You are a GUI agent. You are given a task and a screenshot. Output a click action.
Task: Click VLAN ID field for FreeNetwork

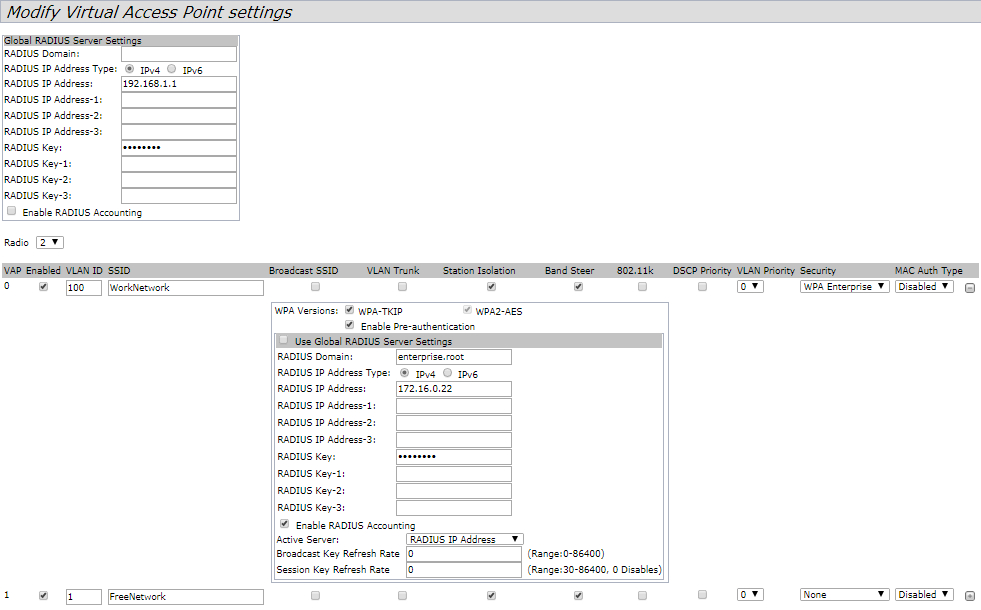click(x=84, y=597)
